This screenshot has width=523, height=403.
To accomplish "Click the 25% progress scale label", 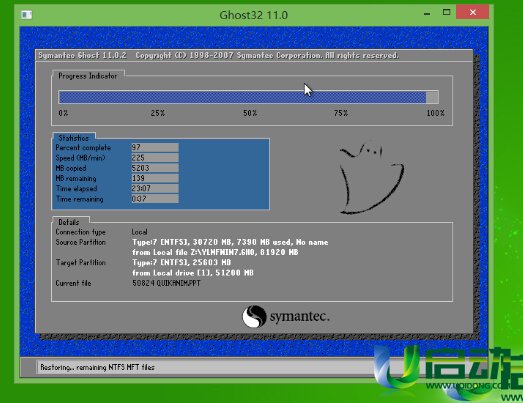I will pyautogui.click(x=157, y=113).
